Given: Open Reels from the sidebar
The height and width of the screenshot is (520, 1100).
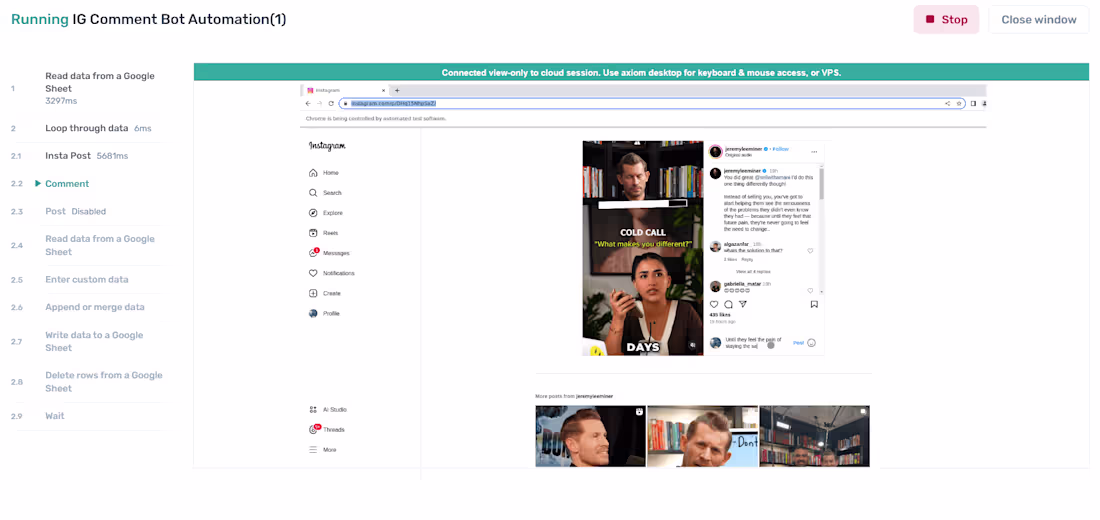Looking at the screenshot, I should (313, 233).
